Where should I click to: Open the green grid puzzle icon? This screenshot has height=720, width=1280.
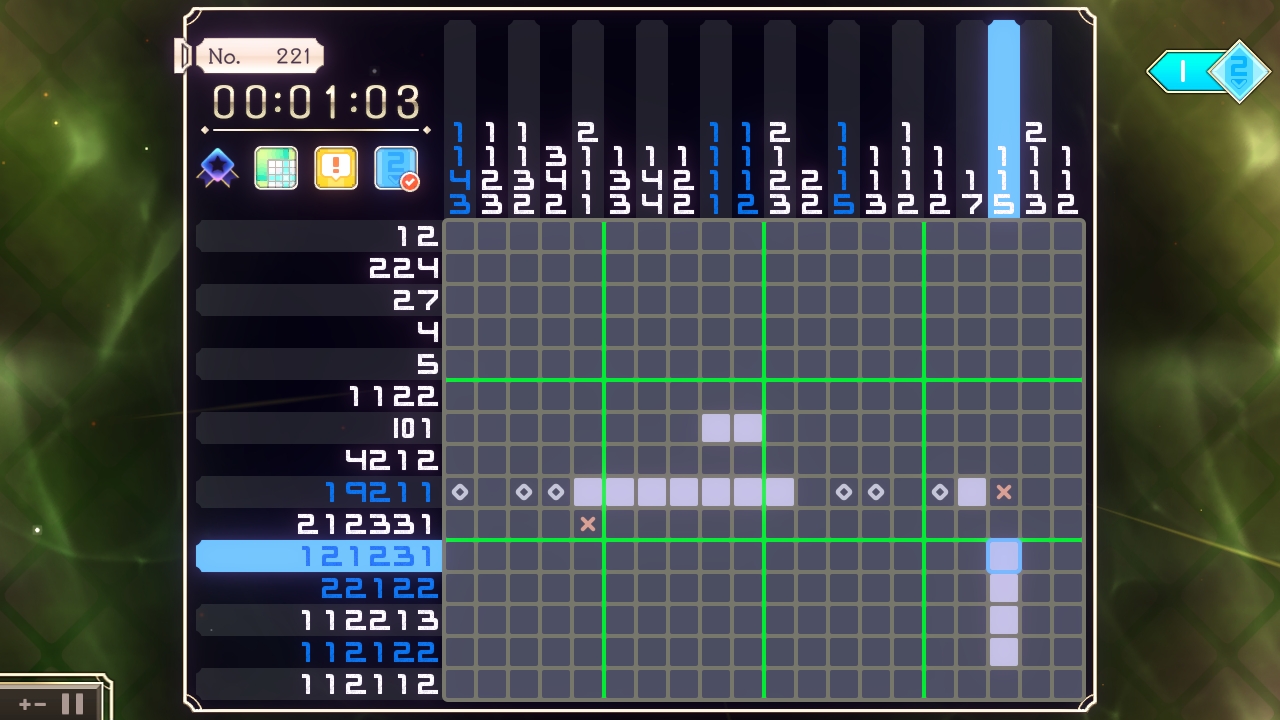click(276, 168)
